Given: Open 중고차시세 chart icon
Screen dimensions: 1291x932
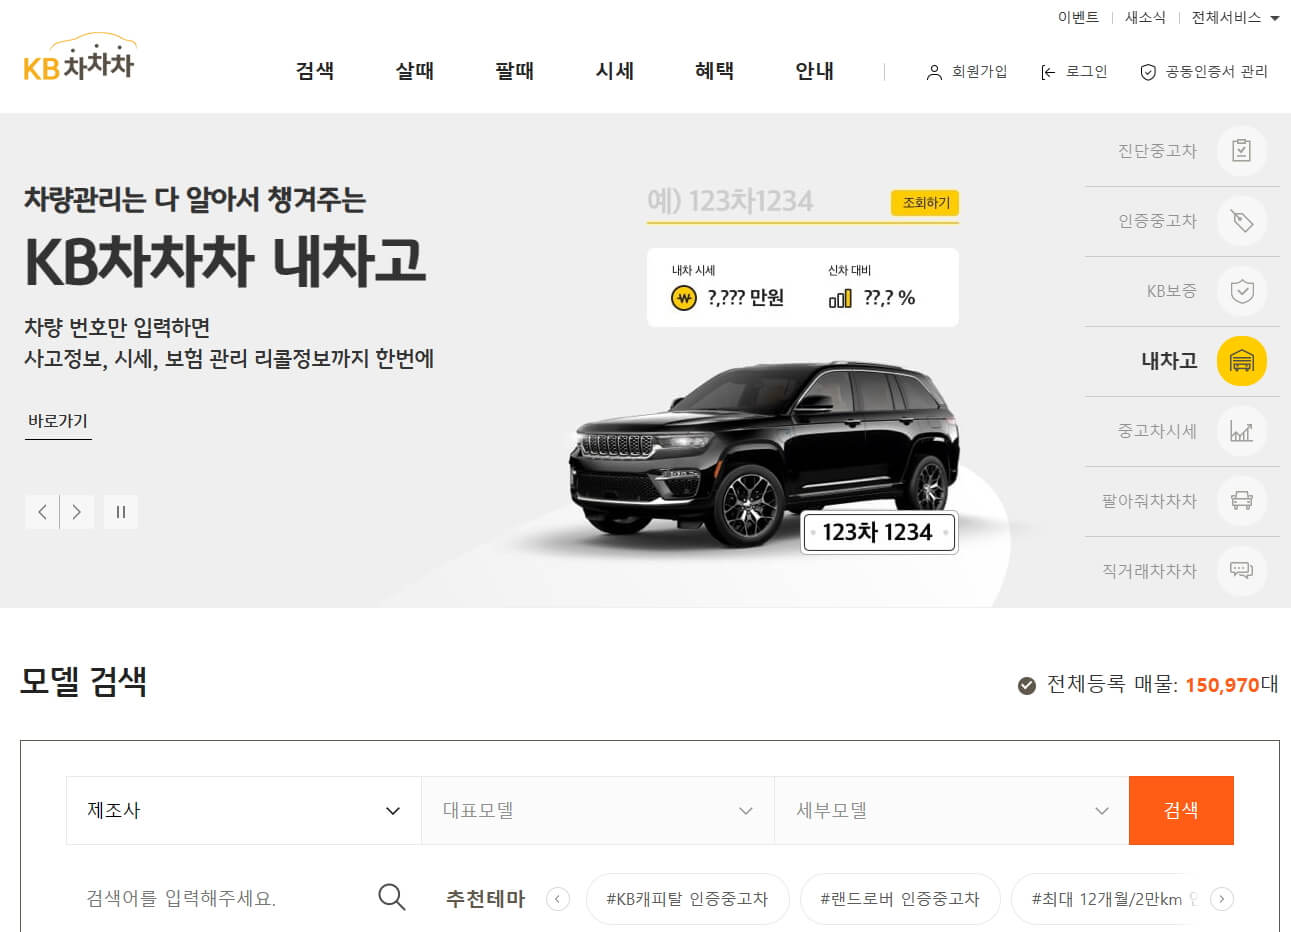Looking at the screenshot, I should click(x=1241, y=431).
